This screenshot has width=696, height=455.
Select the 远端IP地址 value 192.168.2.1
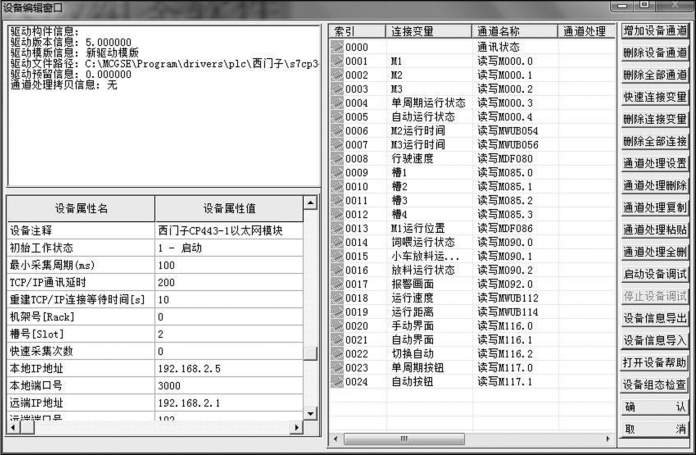coord(229,403)
